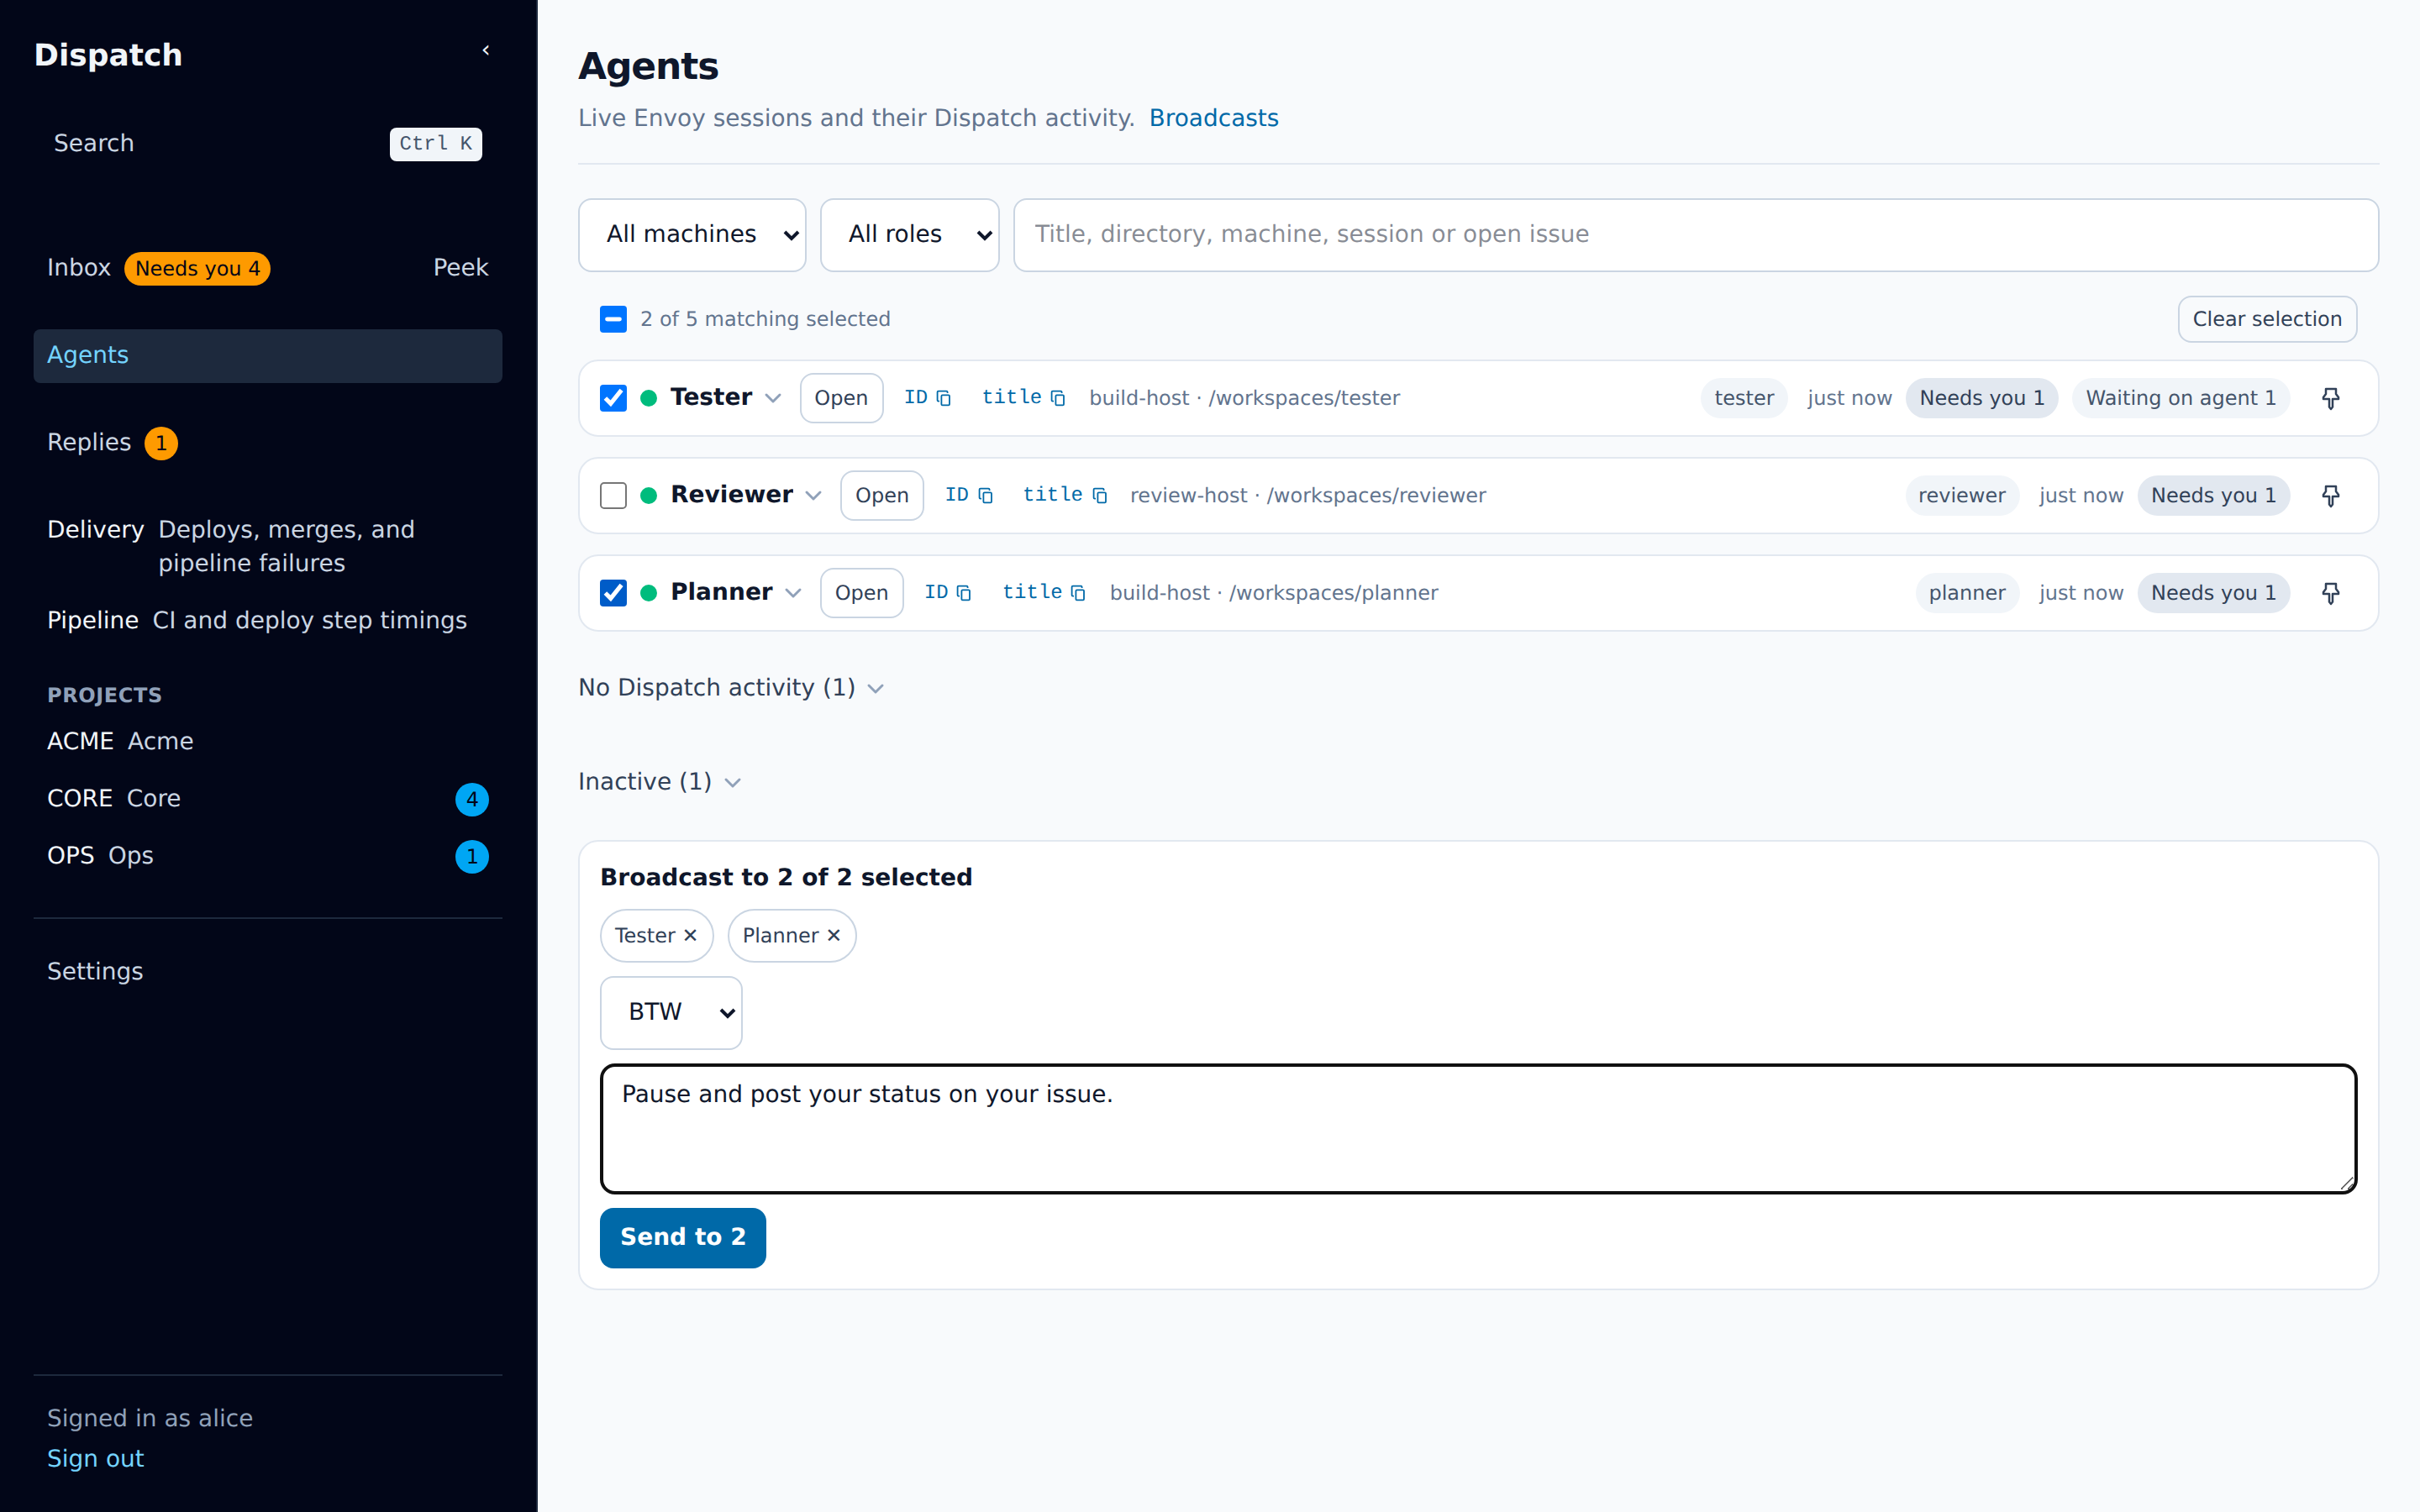Expand No Dispatch activity section
Image resolution: width=2420 pixels, height=1512 pixels.
pyautogui.click(x=732, y=687)
